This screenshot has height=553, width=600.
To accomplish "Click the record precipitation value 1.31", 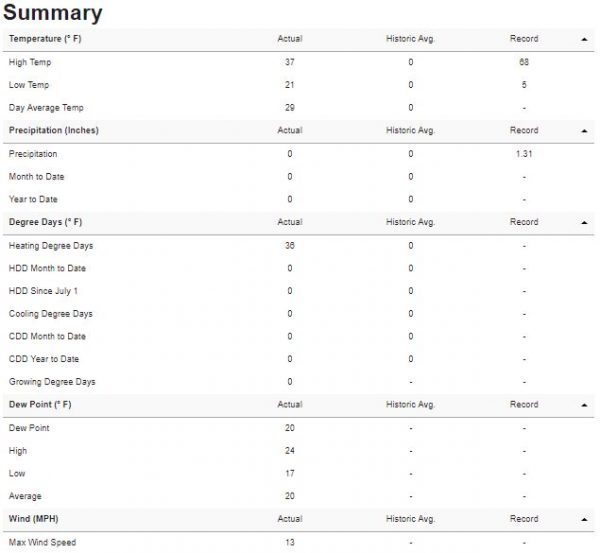I will coord(524,154).
